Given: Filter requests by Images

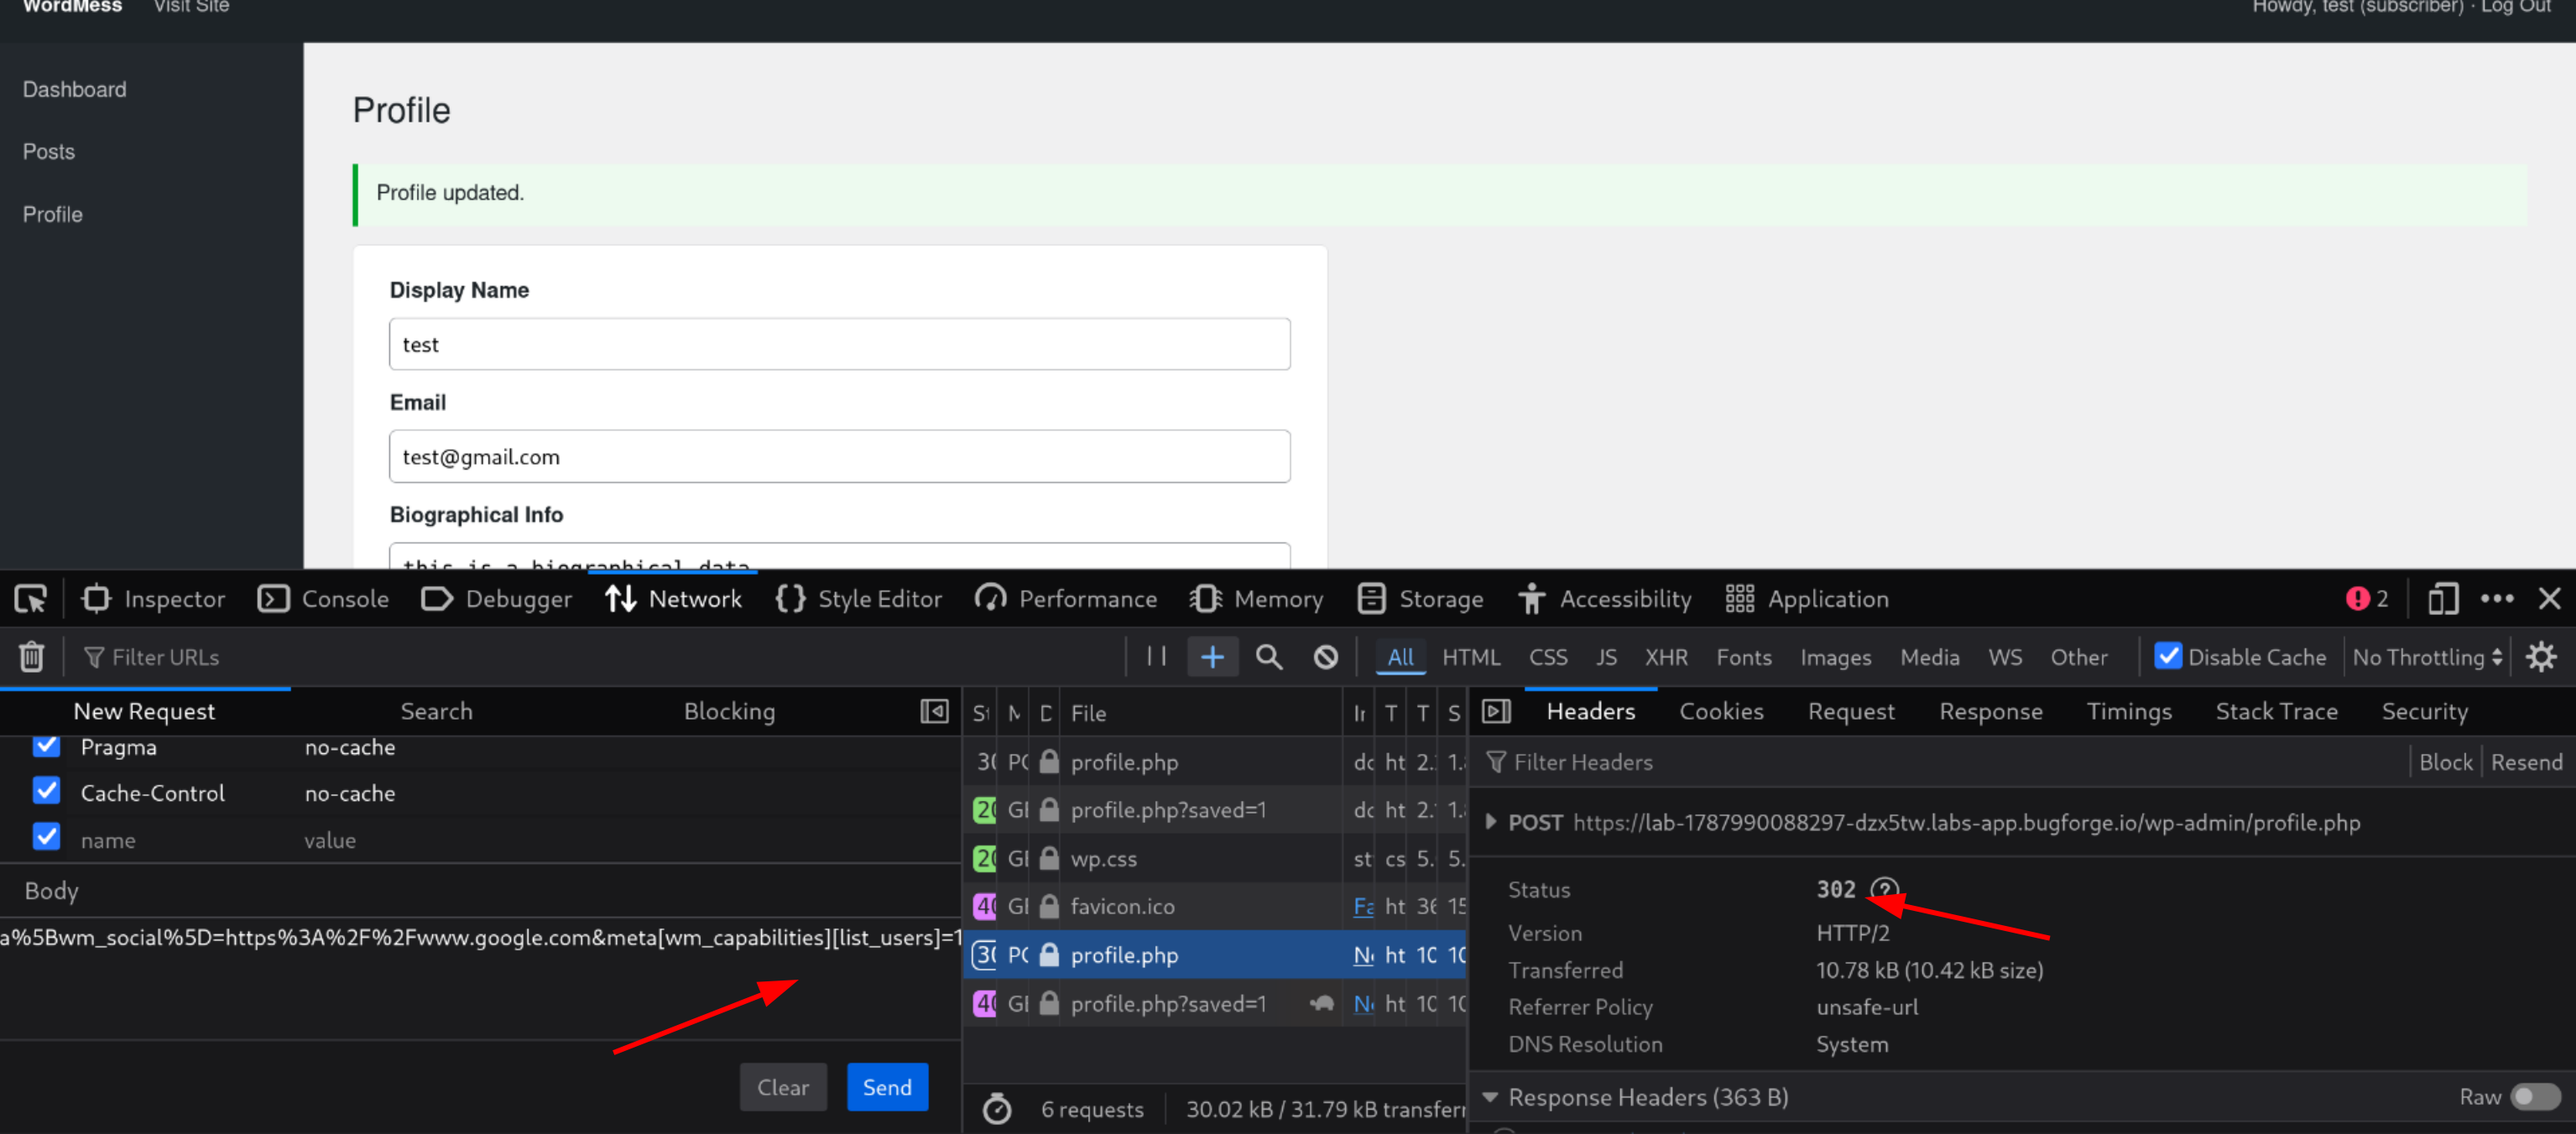Looking at the screenshot, I should tap(1836, 657).
